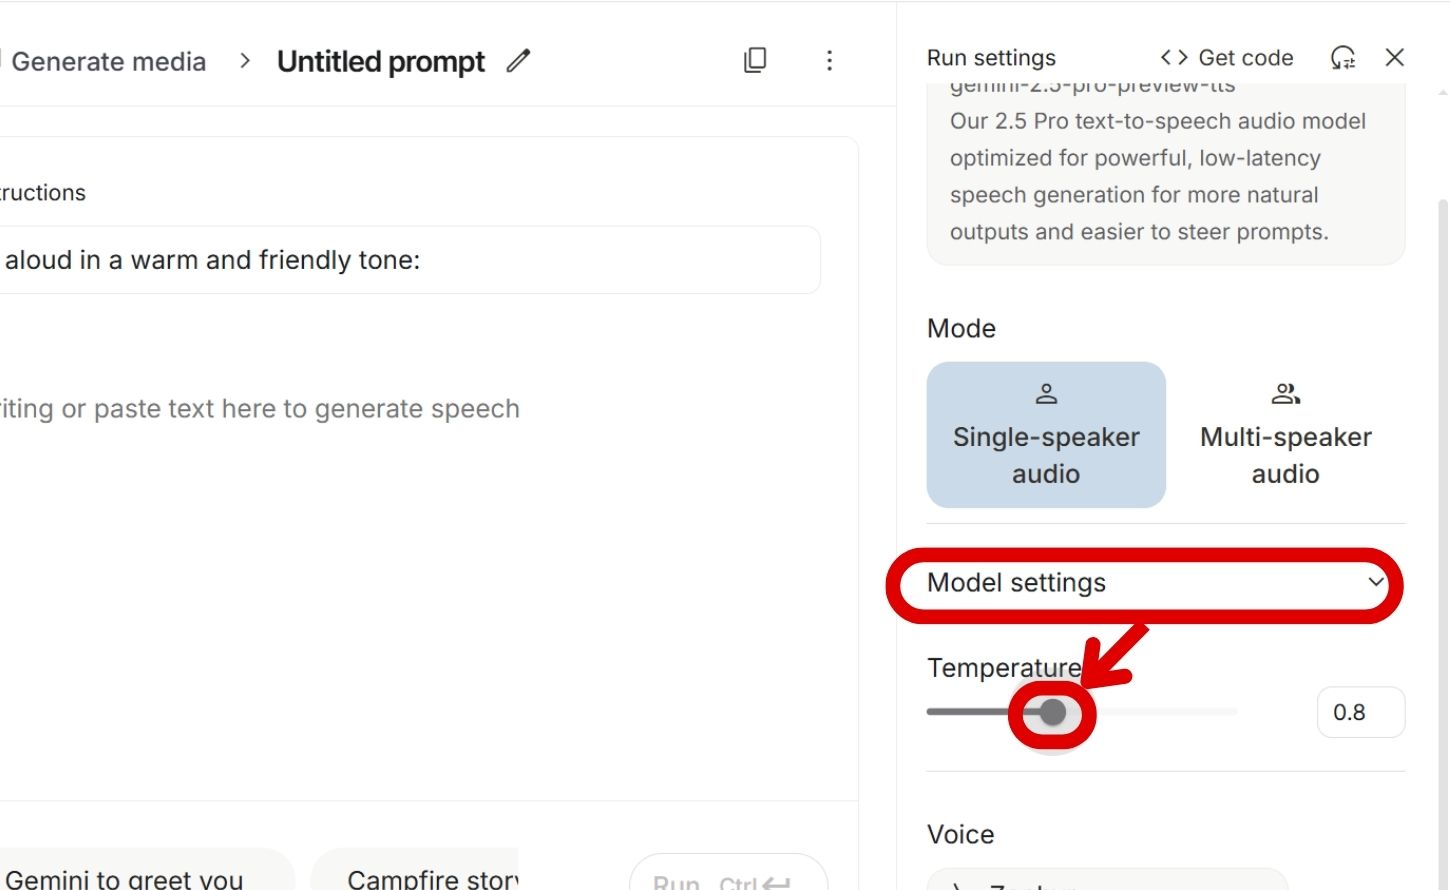Image resolution: width=1450 pixels, height=890 pixels.
Task: Click the code brackets icon beside Get code
Action: (1172, 57)
